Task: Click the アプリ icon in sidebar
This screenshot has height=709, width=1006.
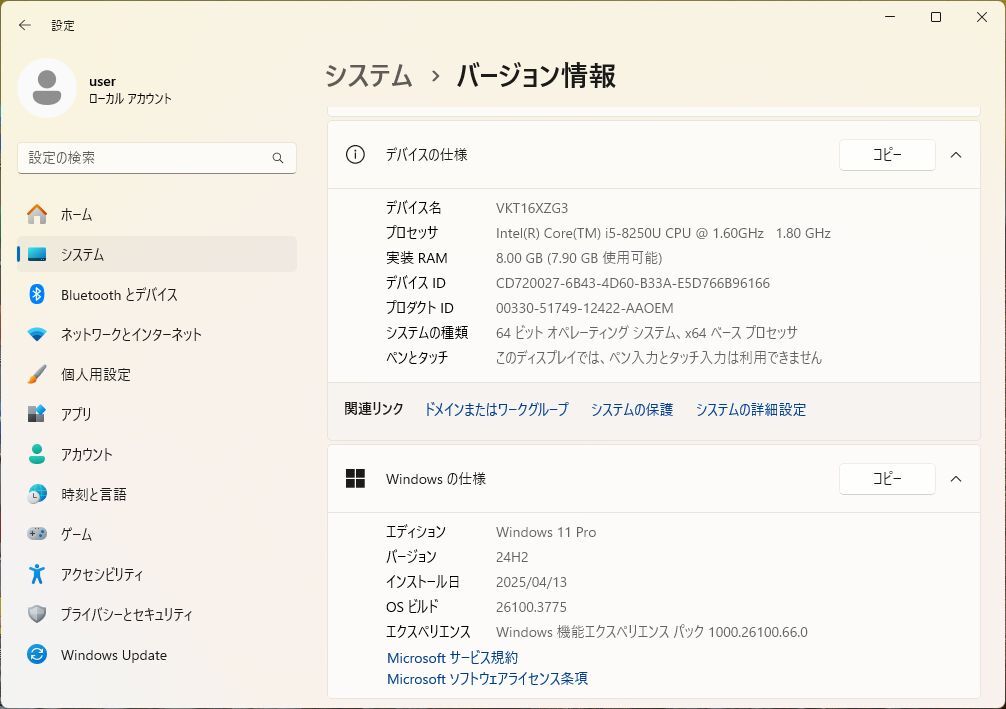Action: point(37,414)
